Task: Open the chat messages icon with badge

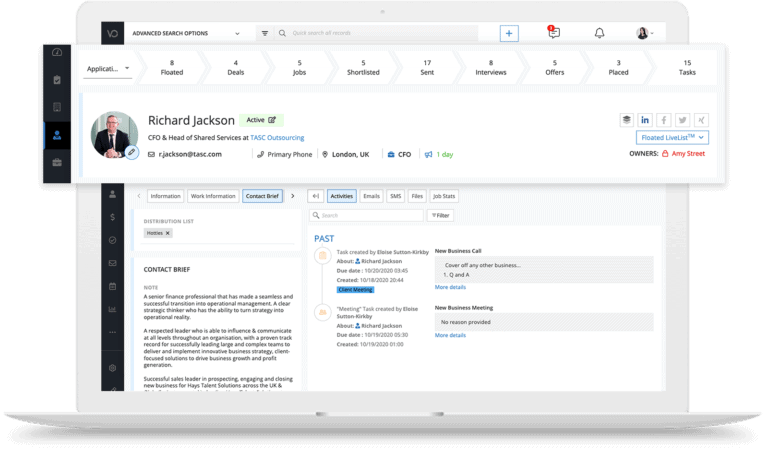Action: pos(553,32)
